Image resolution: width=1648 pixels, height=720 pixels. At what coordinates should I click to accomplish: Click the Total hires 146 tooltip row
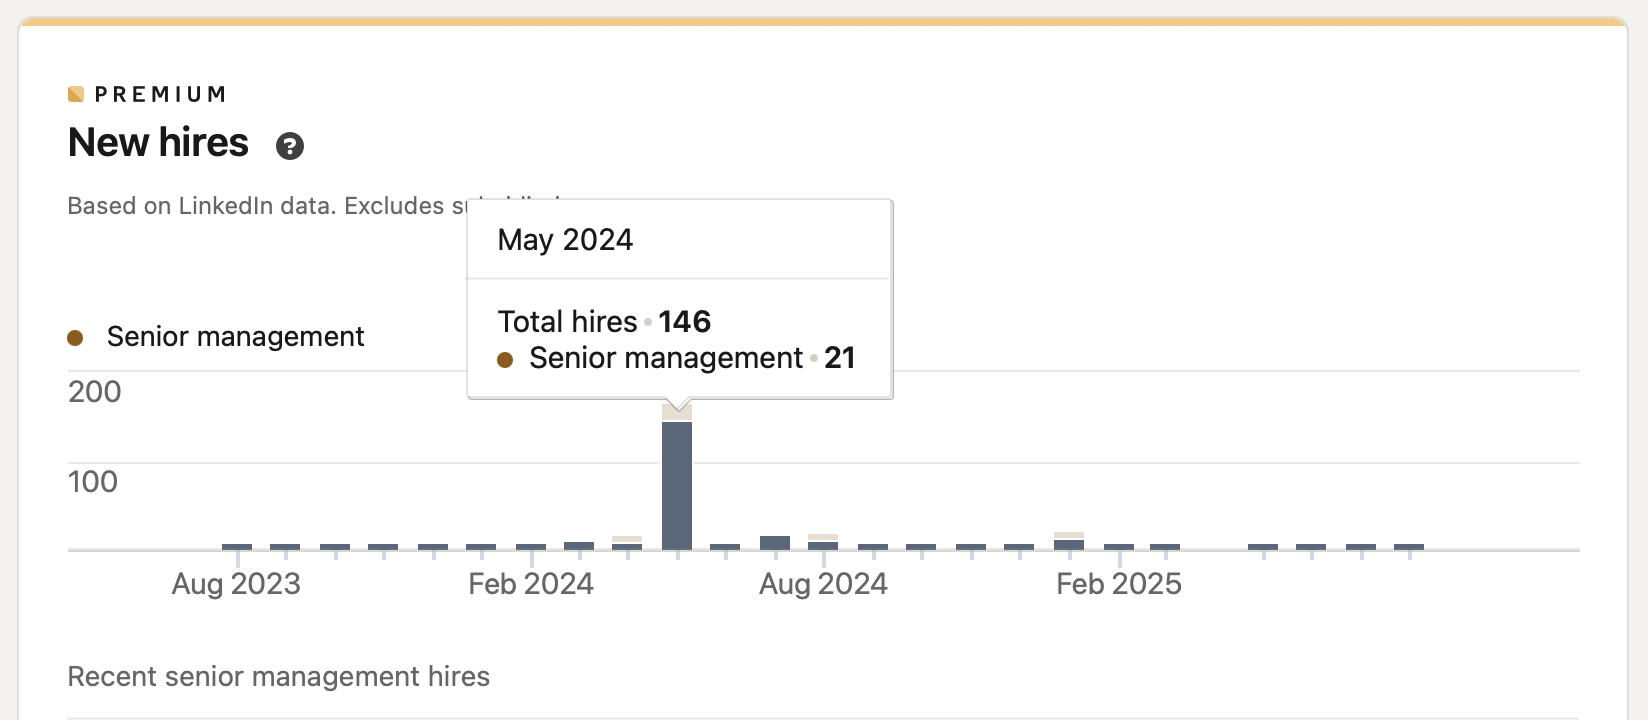[604, 322]
